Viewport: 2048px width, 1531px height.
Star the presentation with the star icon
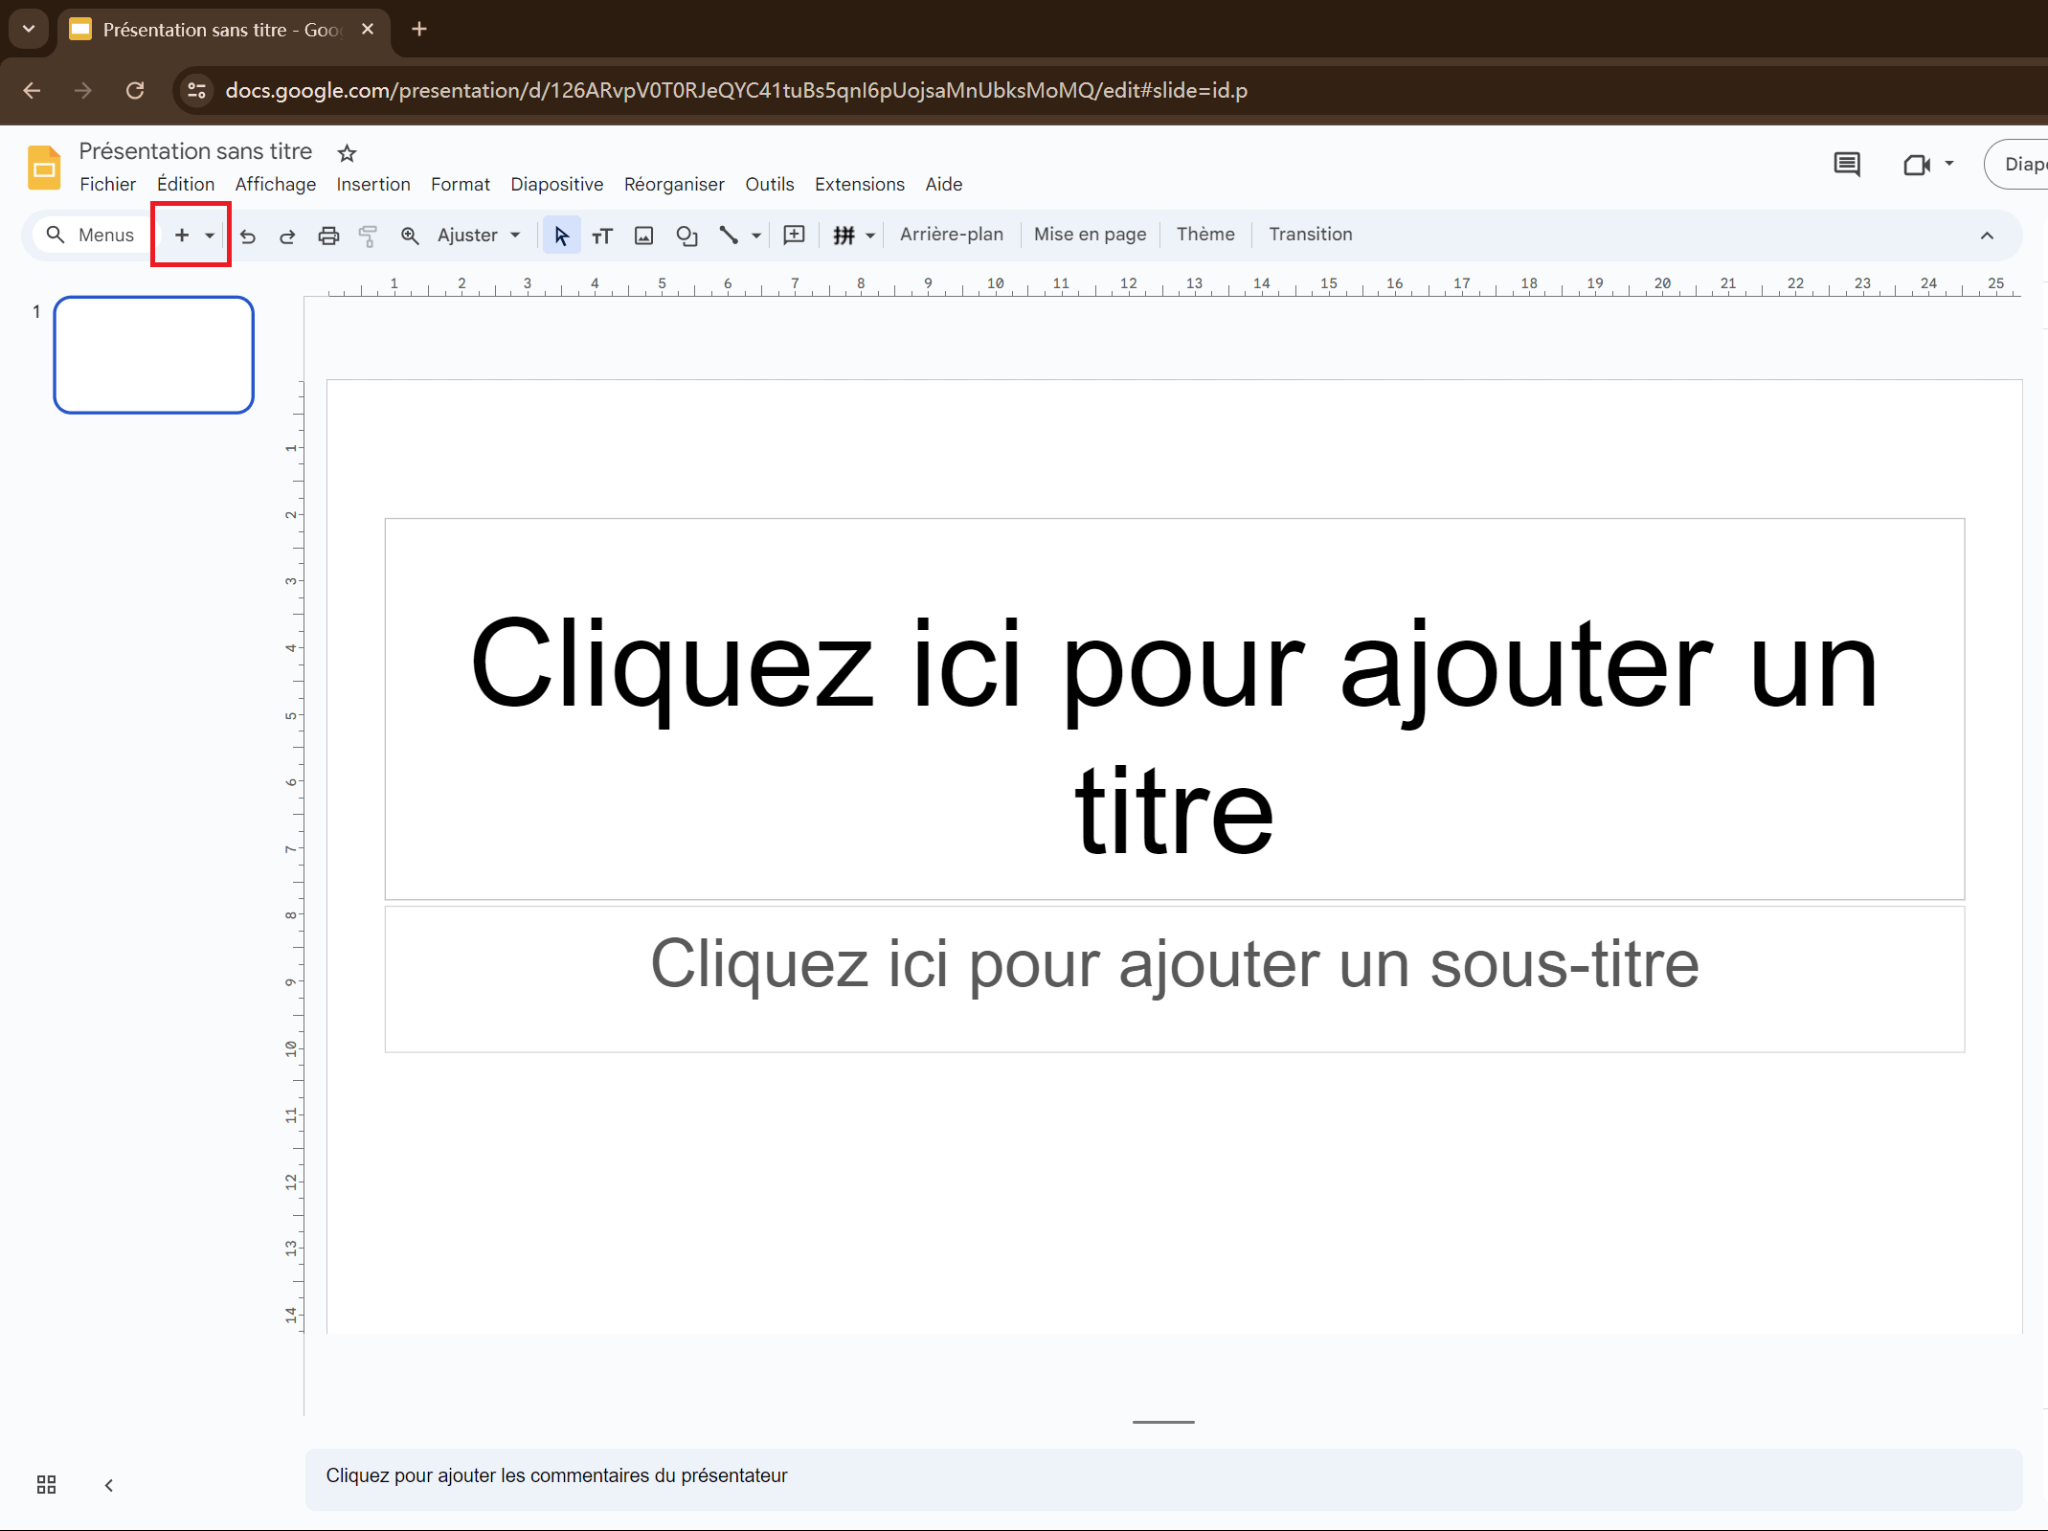347,153
